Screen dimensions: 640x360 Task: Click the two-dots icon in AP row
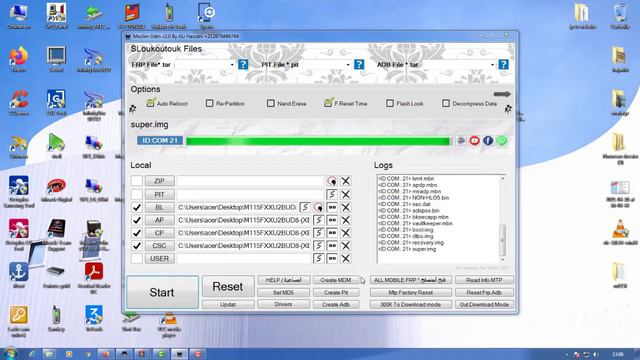[x=332, y=220]
